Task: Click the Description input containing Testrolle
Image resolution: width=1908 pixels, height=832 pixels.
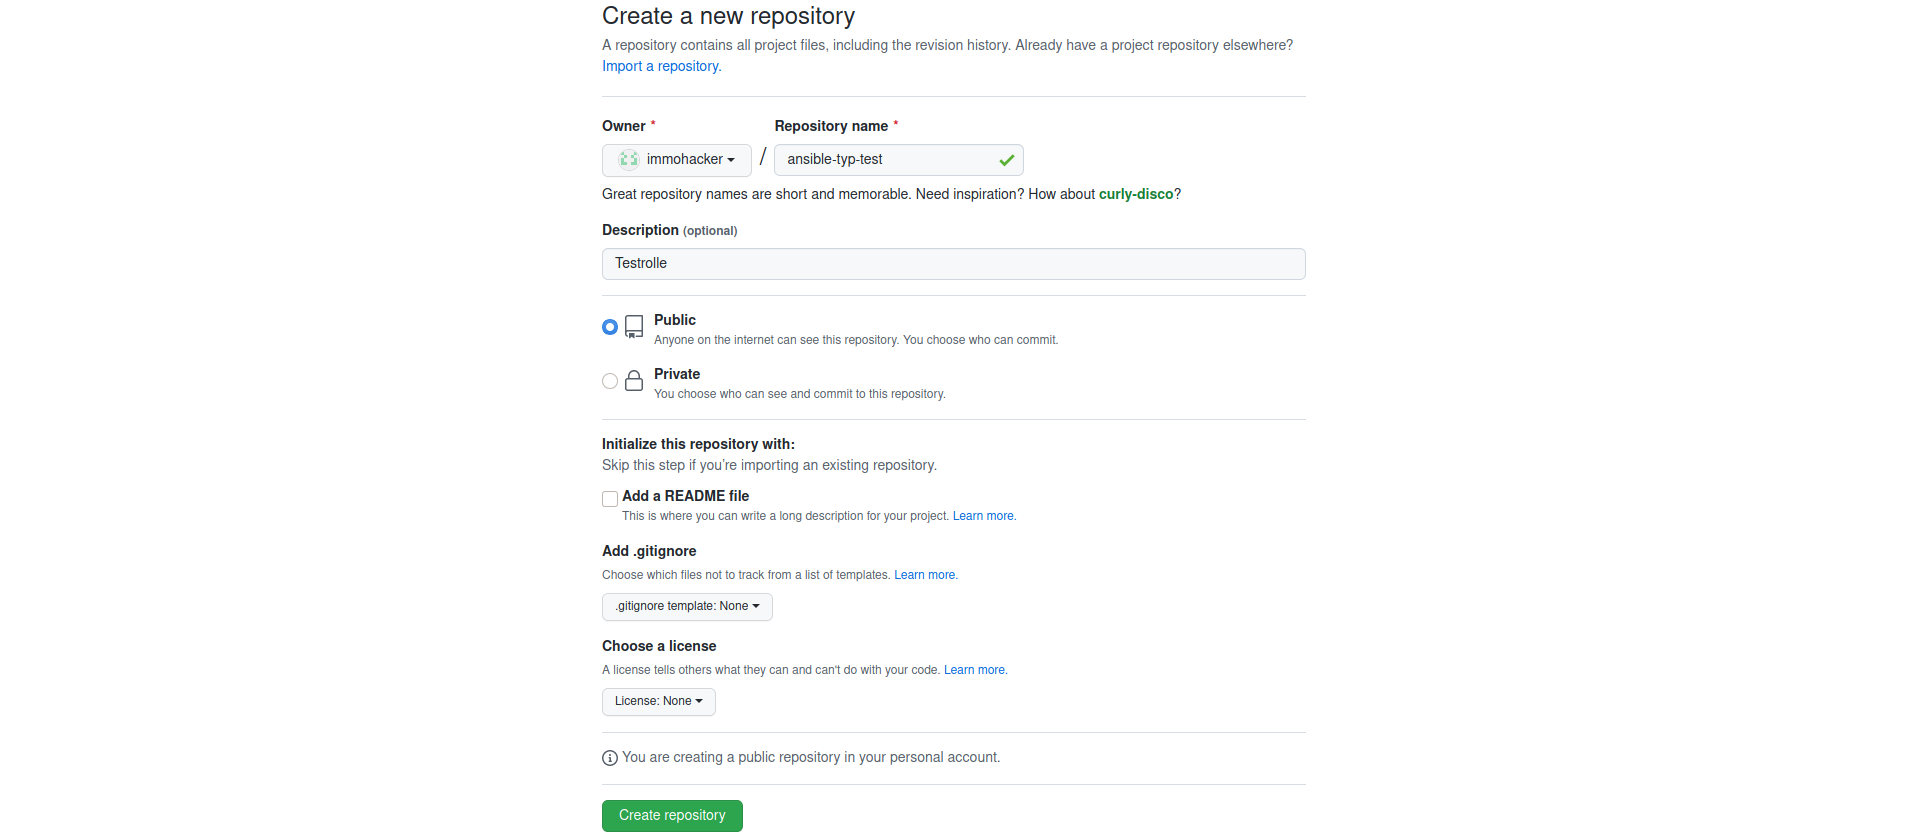Action: point(952,263)
